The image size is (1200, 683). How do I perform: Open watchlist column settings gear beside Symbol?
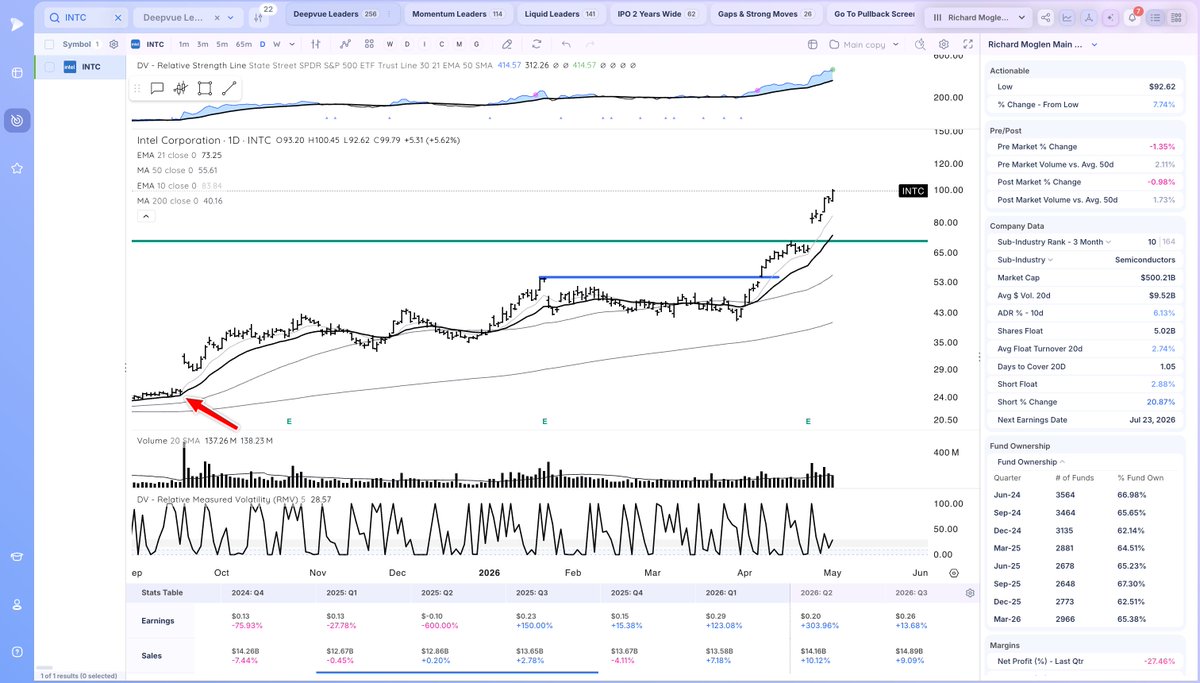(x=114, y=45)
